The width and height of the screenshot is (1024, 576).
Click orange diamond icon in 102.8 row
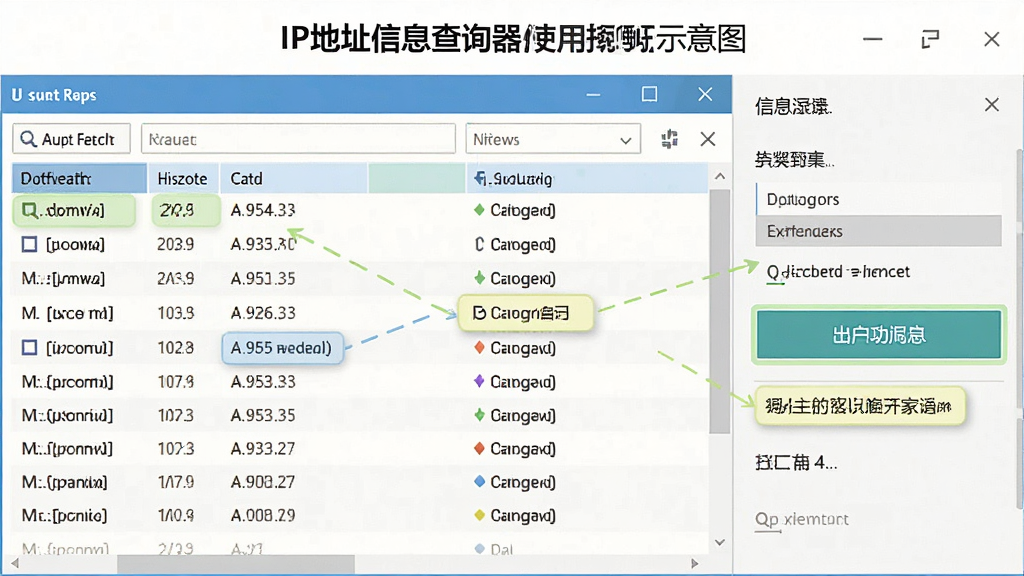click(479, 347)
